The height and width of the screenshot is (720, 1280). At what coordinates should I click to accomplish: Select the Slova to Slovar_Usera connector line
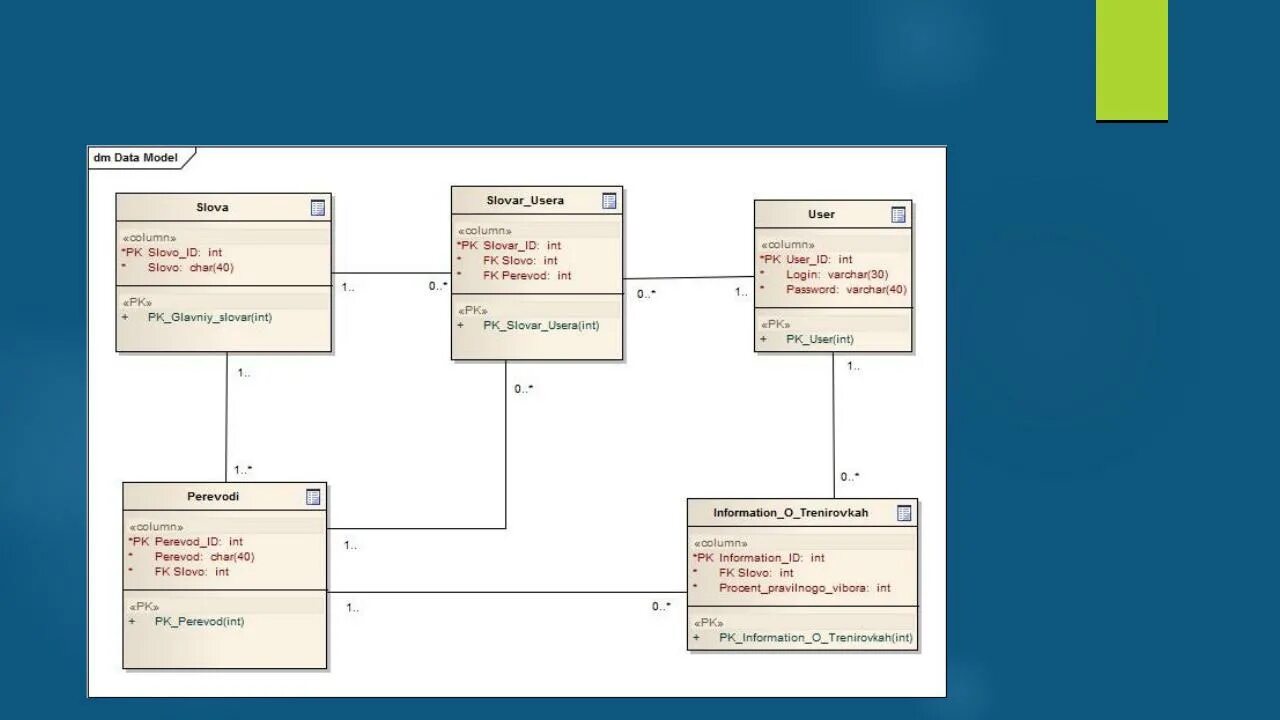[x=391, y=273]
